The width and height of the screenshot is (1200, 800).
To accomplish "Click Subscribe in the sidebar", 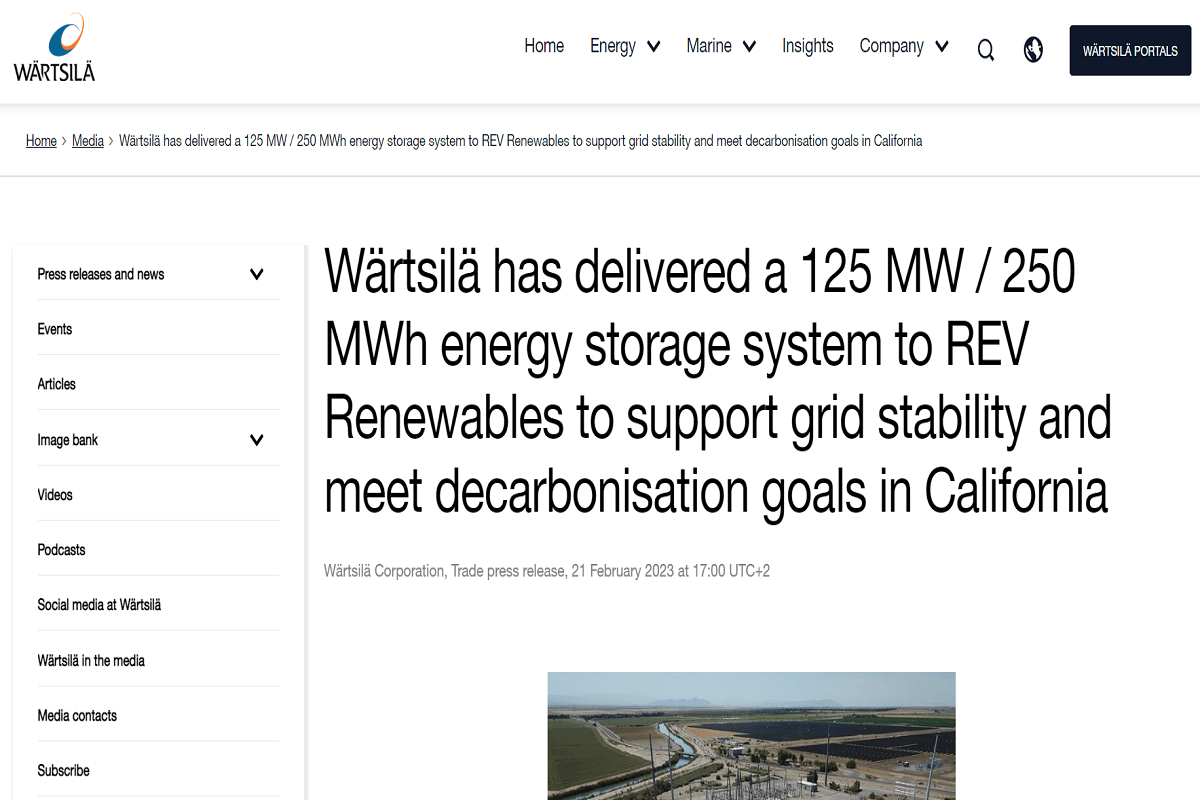I will click(x=63, y=770).
